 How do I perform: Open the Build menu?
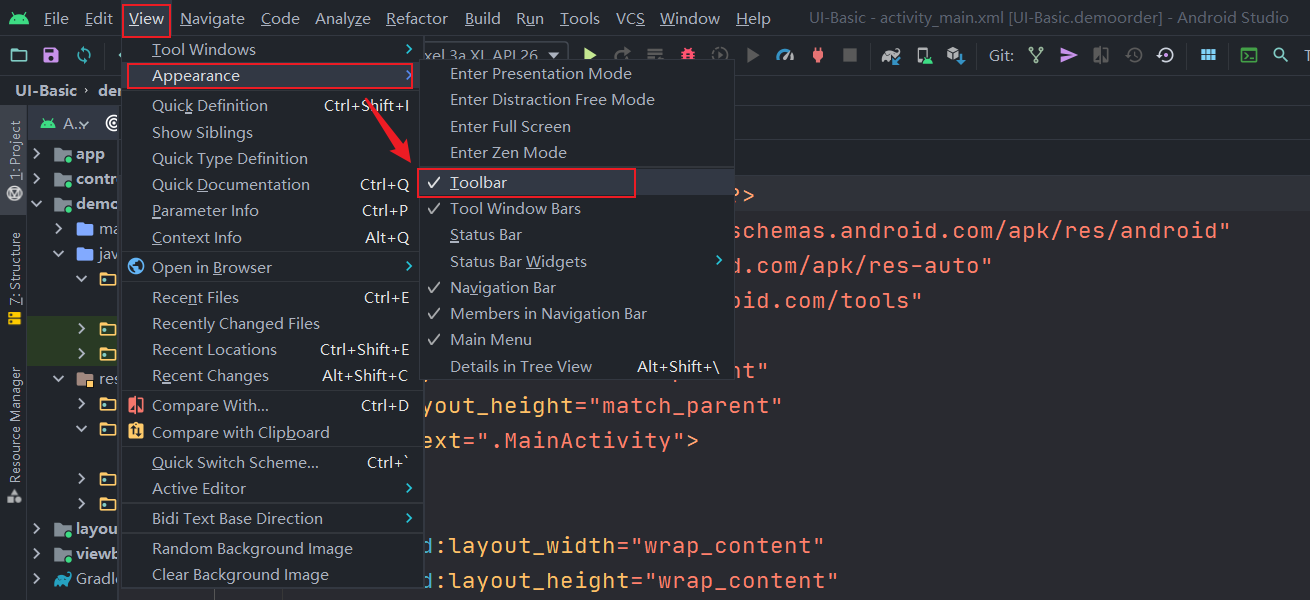coord(483,19)
